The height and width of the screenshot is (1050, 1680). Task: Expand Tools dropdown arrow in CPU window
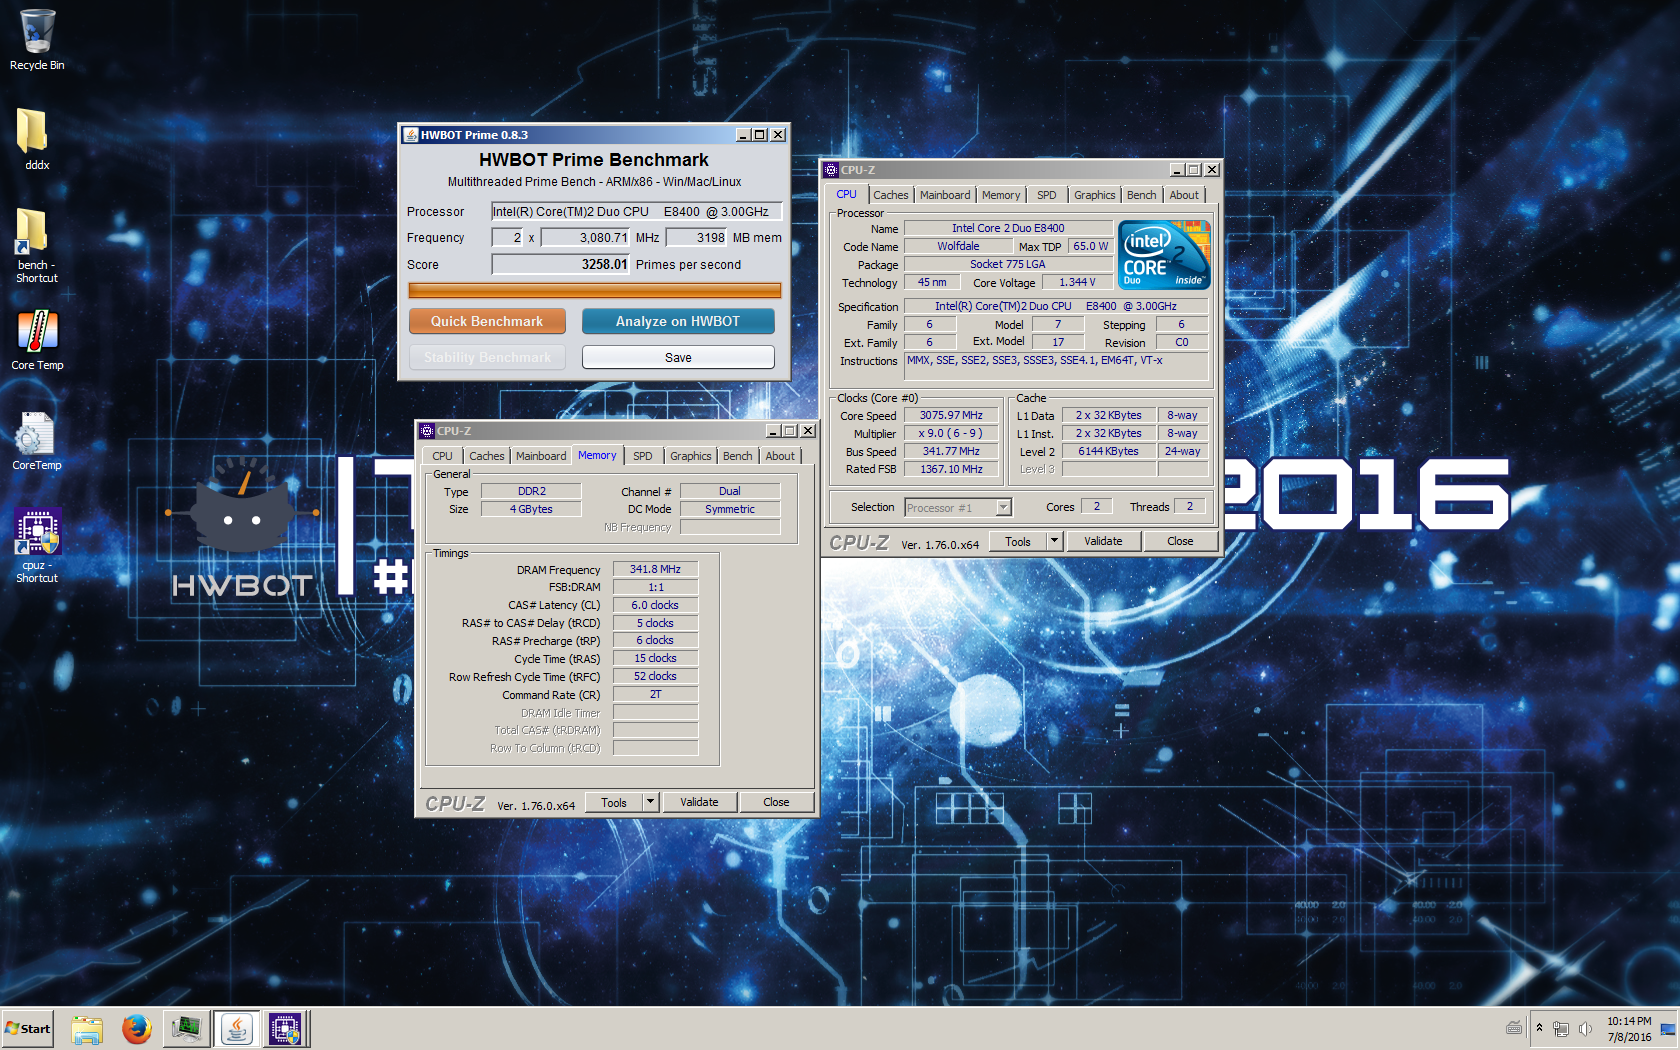1054,541
